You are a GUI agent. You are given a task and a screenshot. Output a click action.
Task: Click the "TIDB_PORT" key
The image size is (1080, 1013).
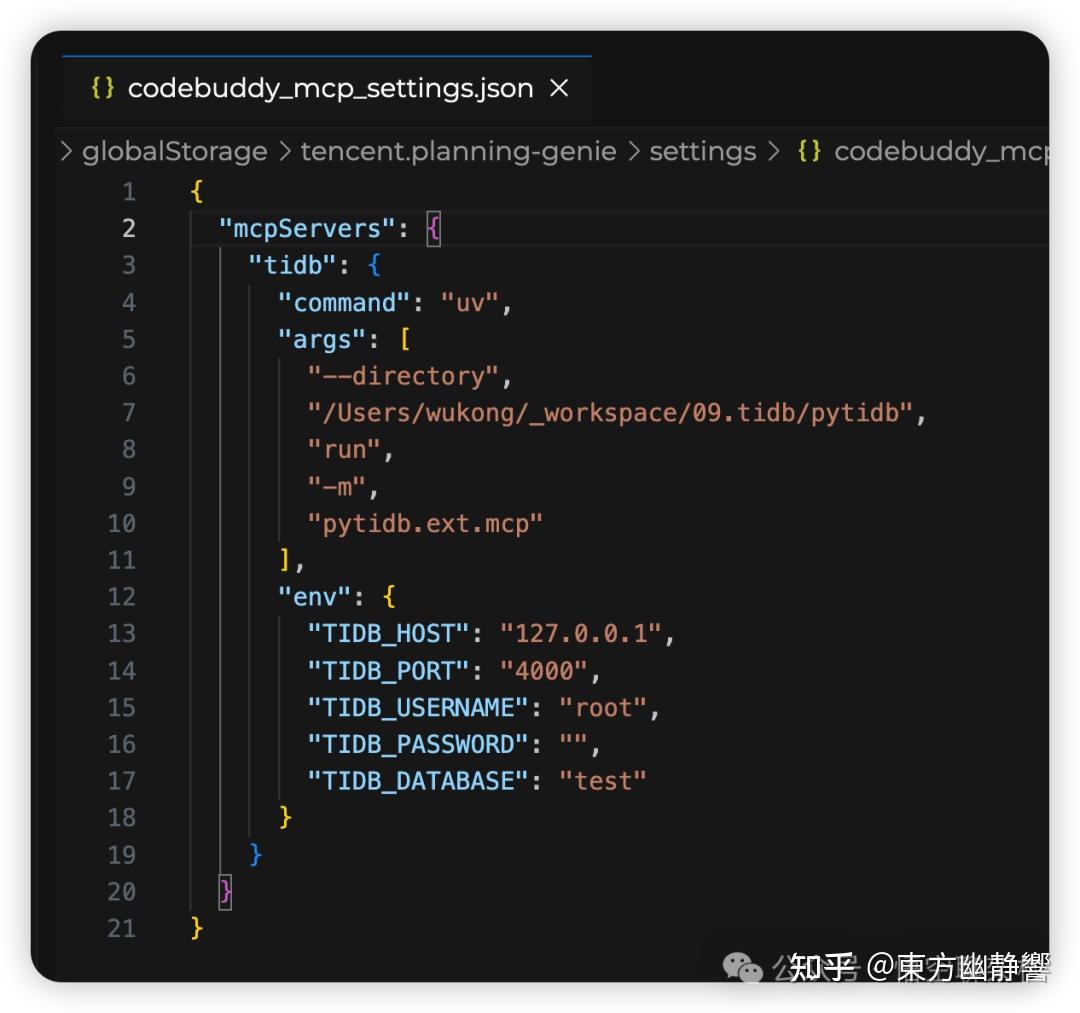tap(388, 670)
